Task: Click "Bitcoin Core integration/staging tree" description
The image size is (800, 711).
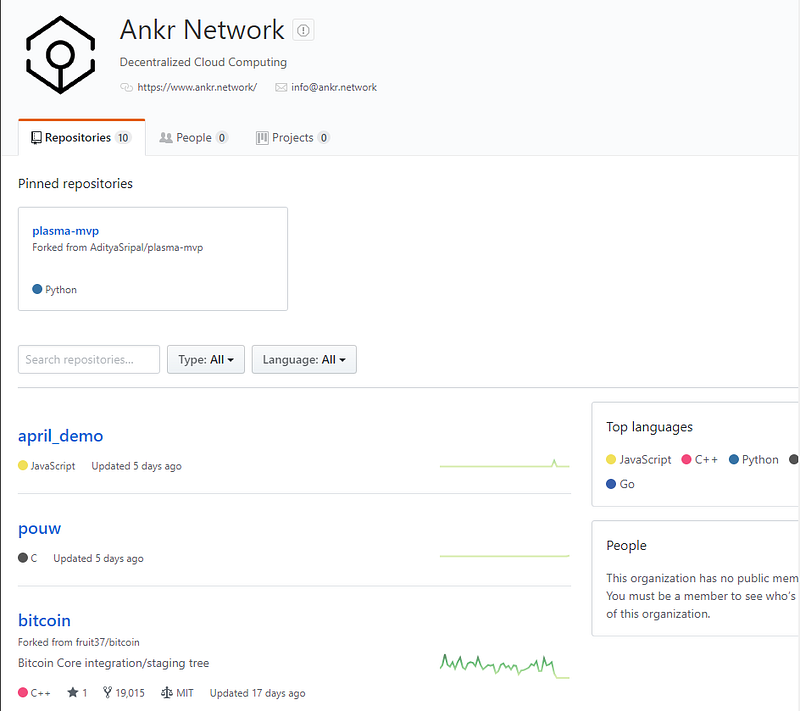Action: click(x=113, y=663)
